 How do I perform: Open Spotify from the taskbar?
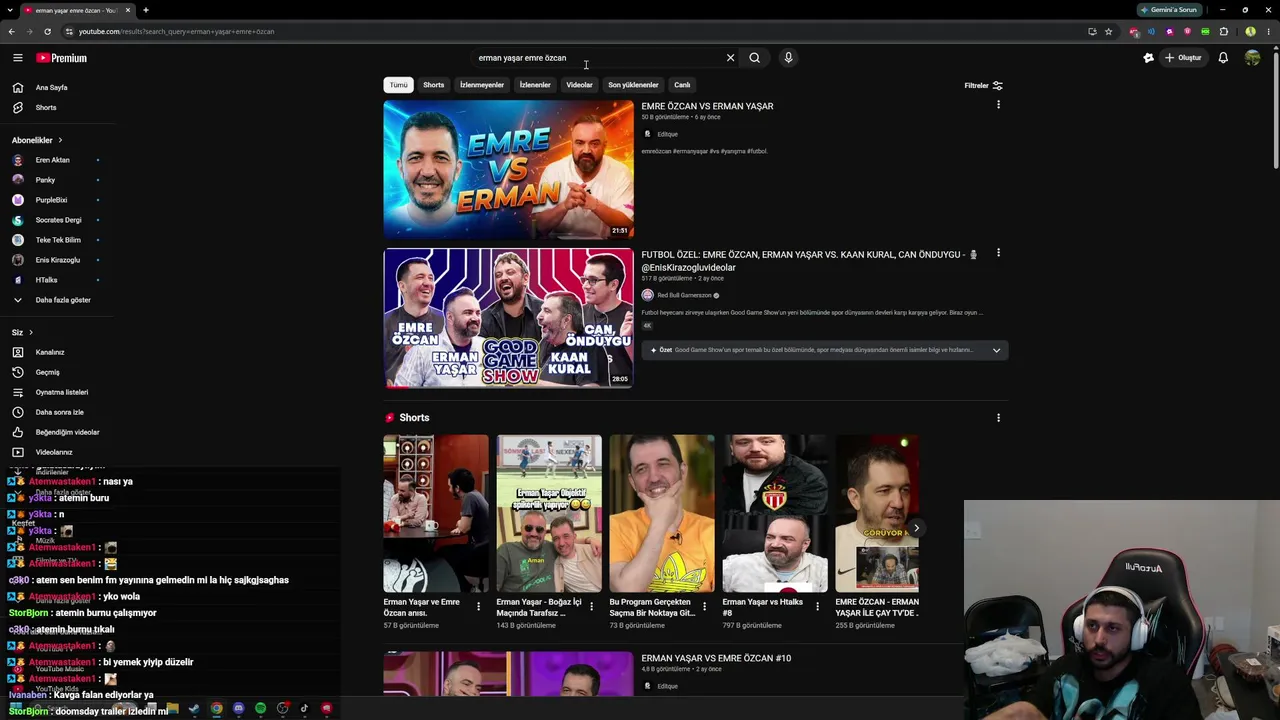(260, 709)
